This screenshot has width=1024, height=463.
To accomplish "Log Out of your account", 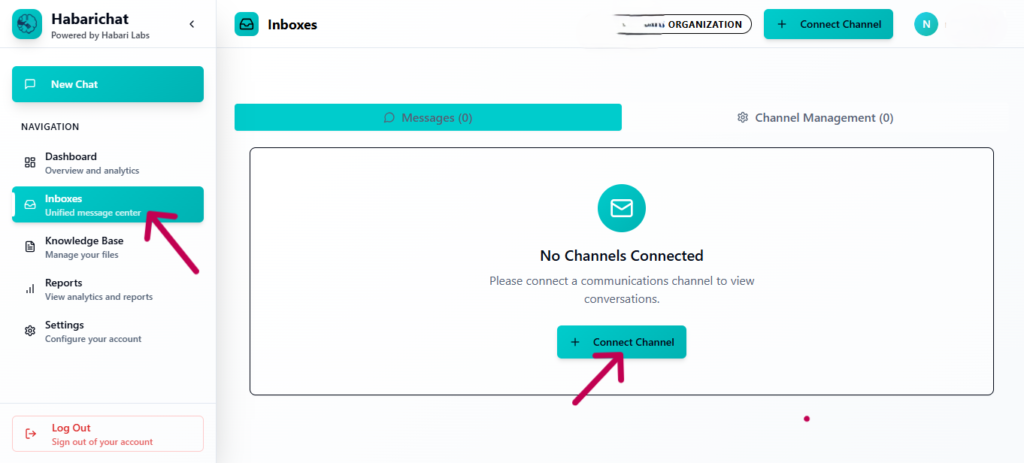I will (107, 434).
